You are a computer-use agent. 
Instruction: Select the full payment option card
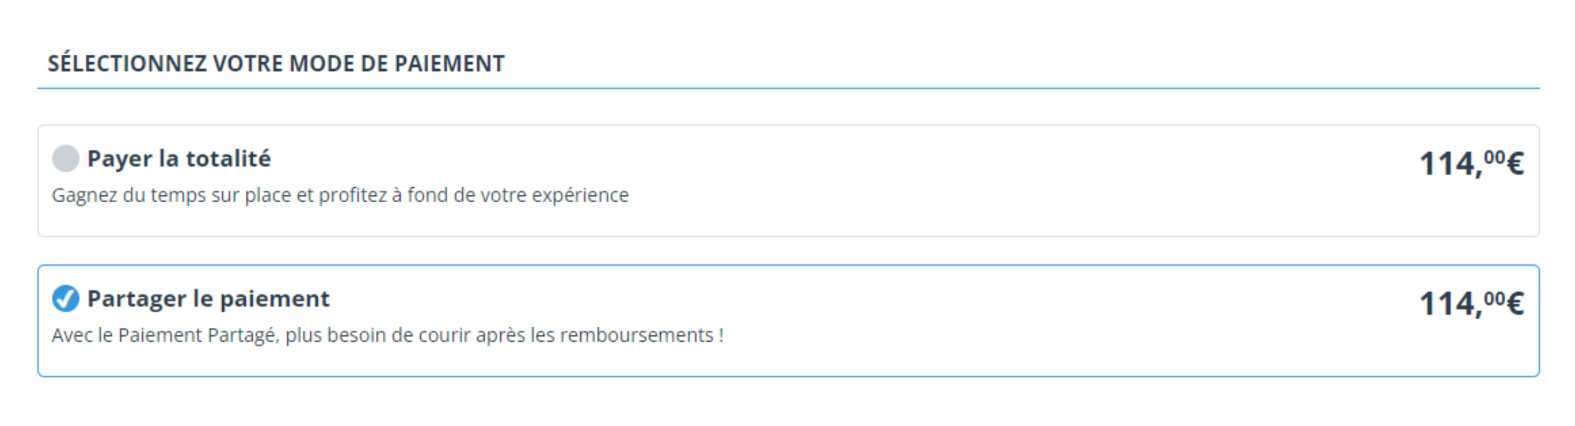[x=788, y=181]
